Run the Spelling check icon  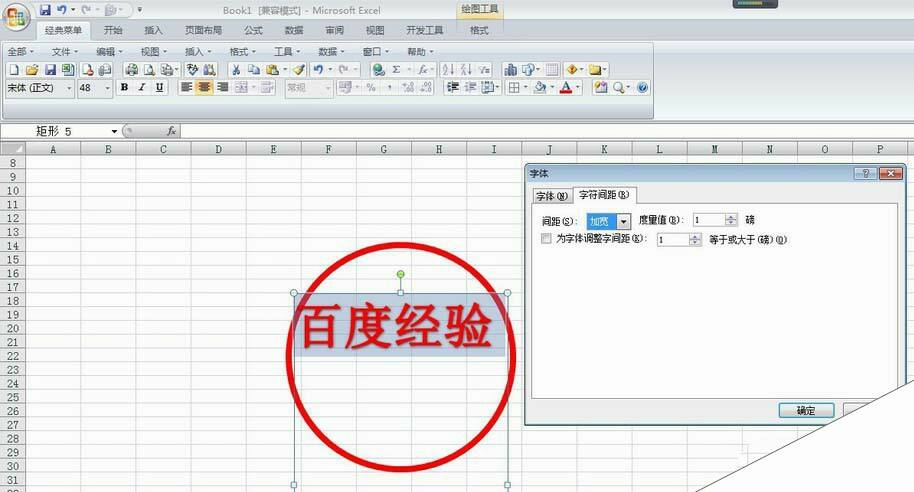[192, 70]
